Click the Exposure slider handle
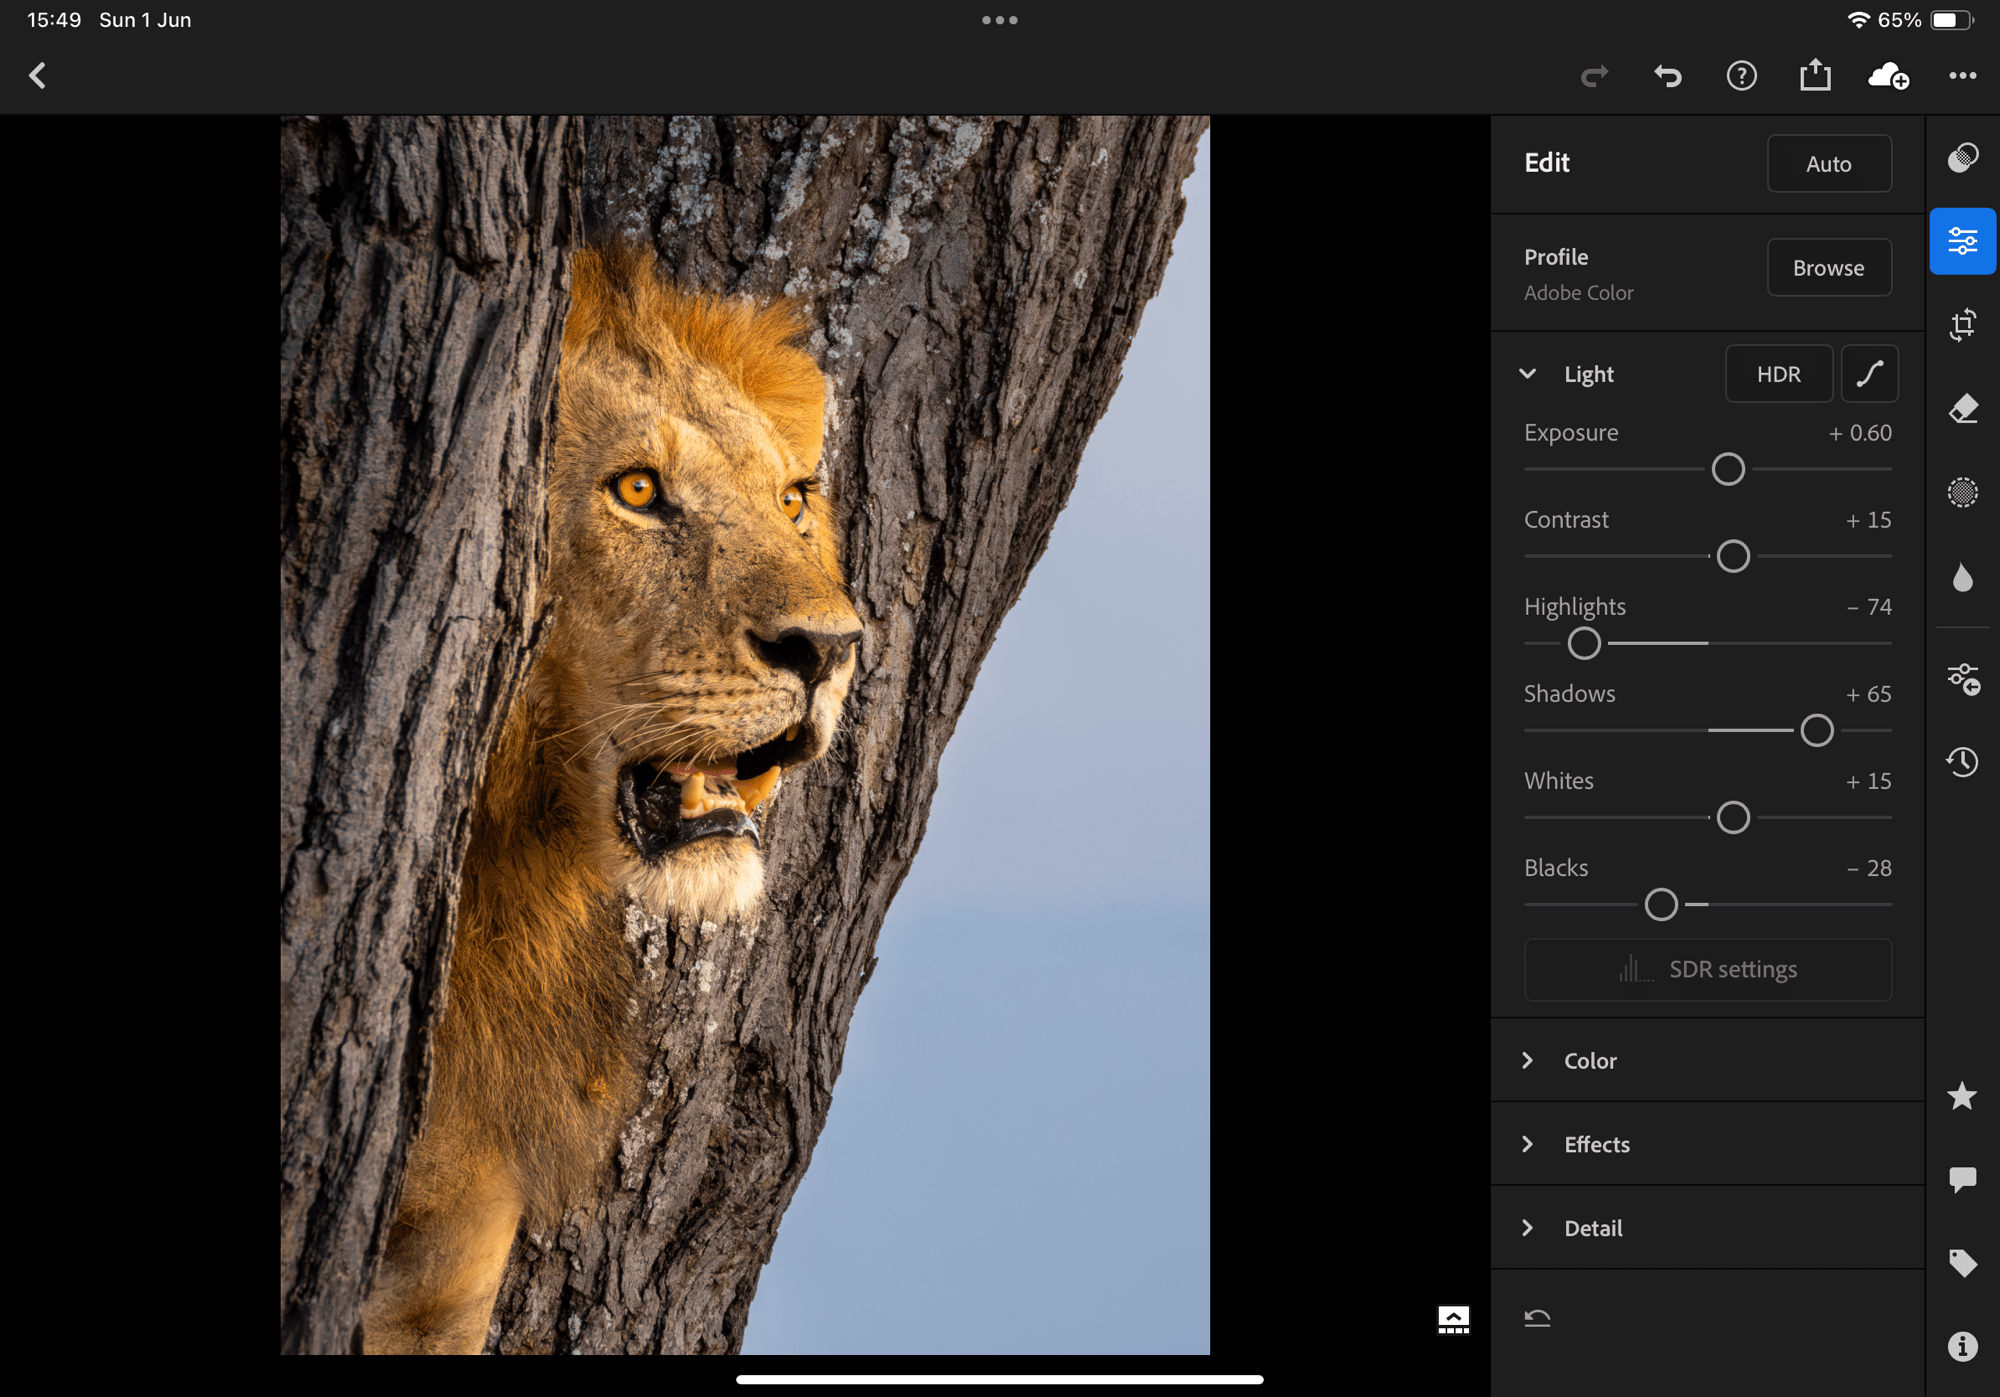Screen dimensions: 2000x1397 1728,469
